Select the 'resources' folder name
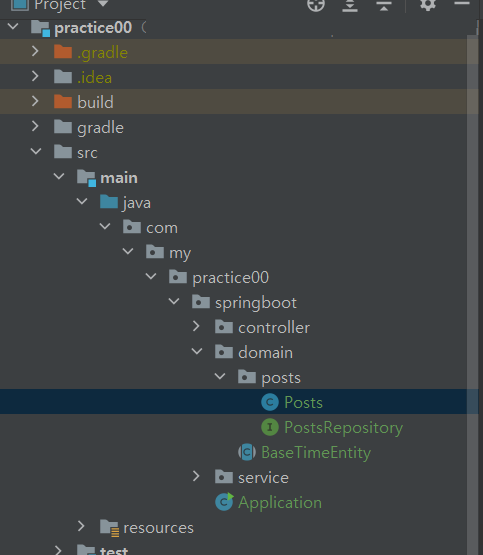 (159, 528)
